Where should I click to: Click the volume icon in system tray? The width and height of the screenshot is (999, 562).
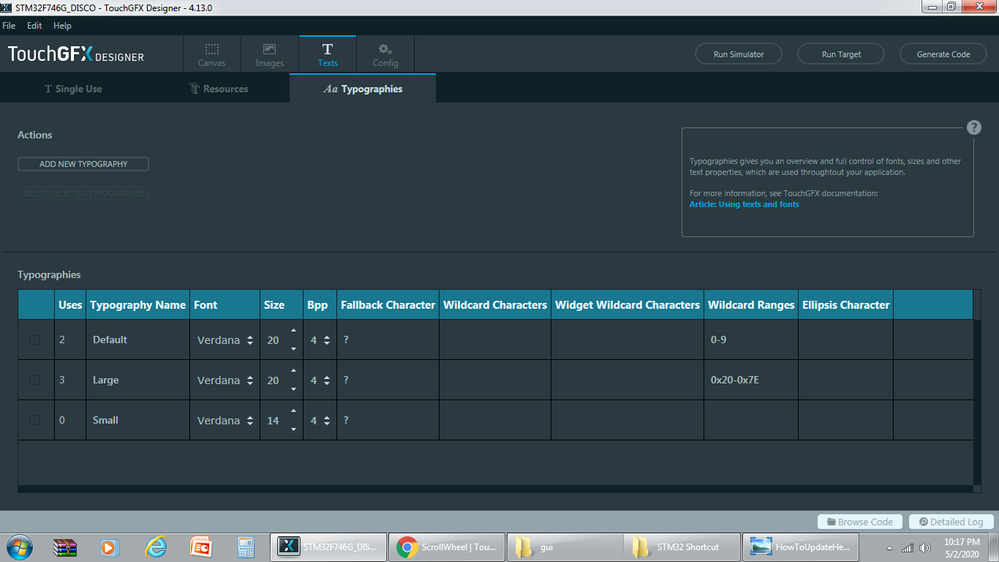coord(925,548)
